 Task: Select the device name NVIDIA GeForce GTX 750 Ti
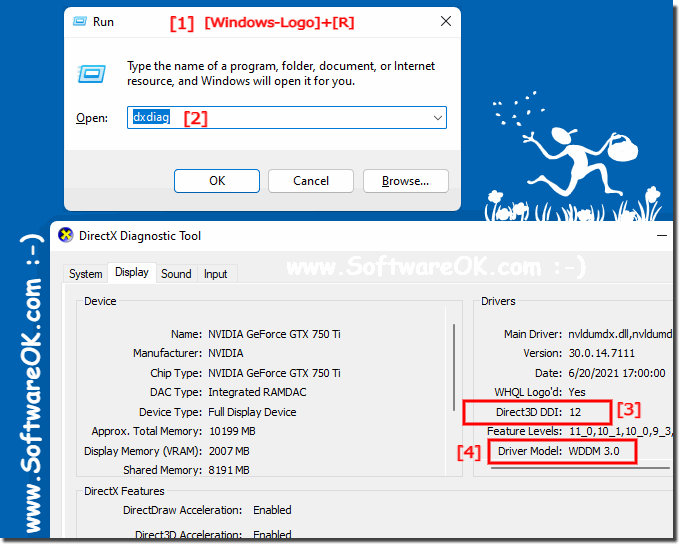coord(274,334)
